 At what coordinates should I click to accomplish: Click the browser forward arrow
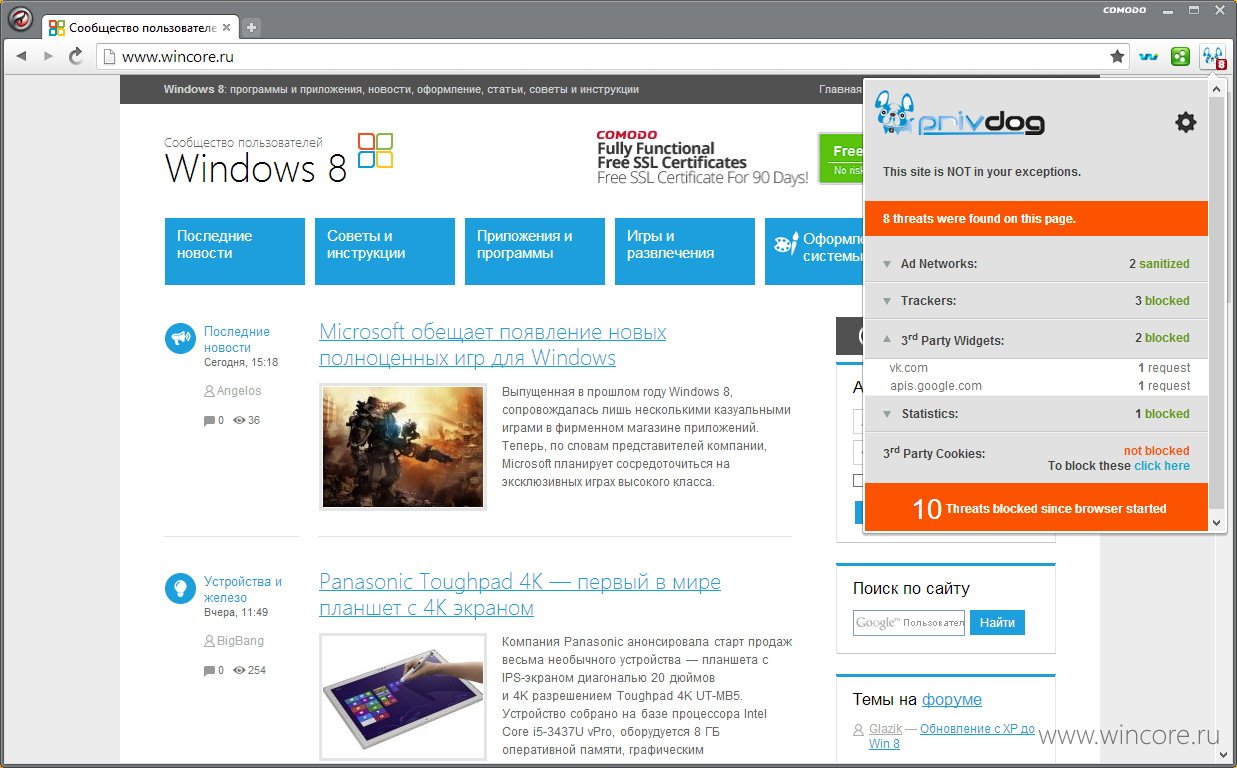[x=48, y=57]
